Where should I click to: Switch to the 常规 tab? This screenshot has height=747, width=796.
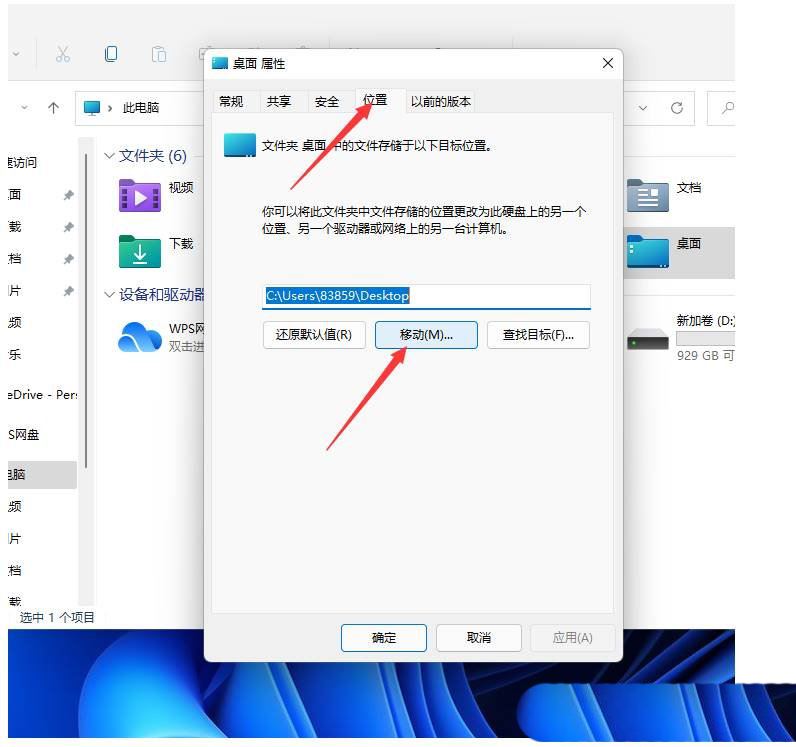tap(231, 102)
